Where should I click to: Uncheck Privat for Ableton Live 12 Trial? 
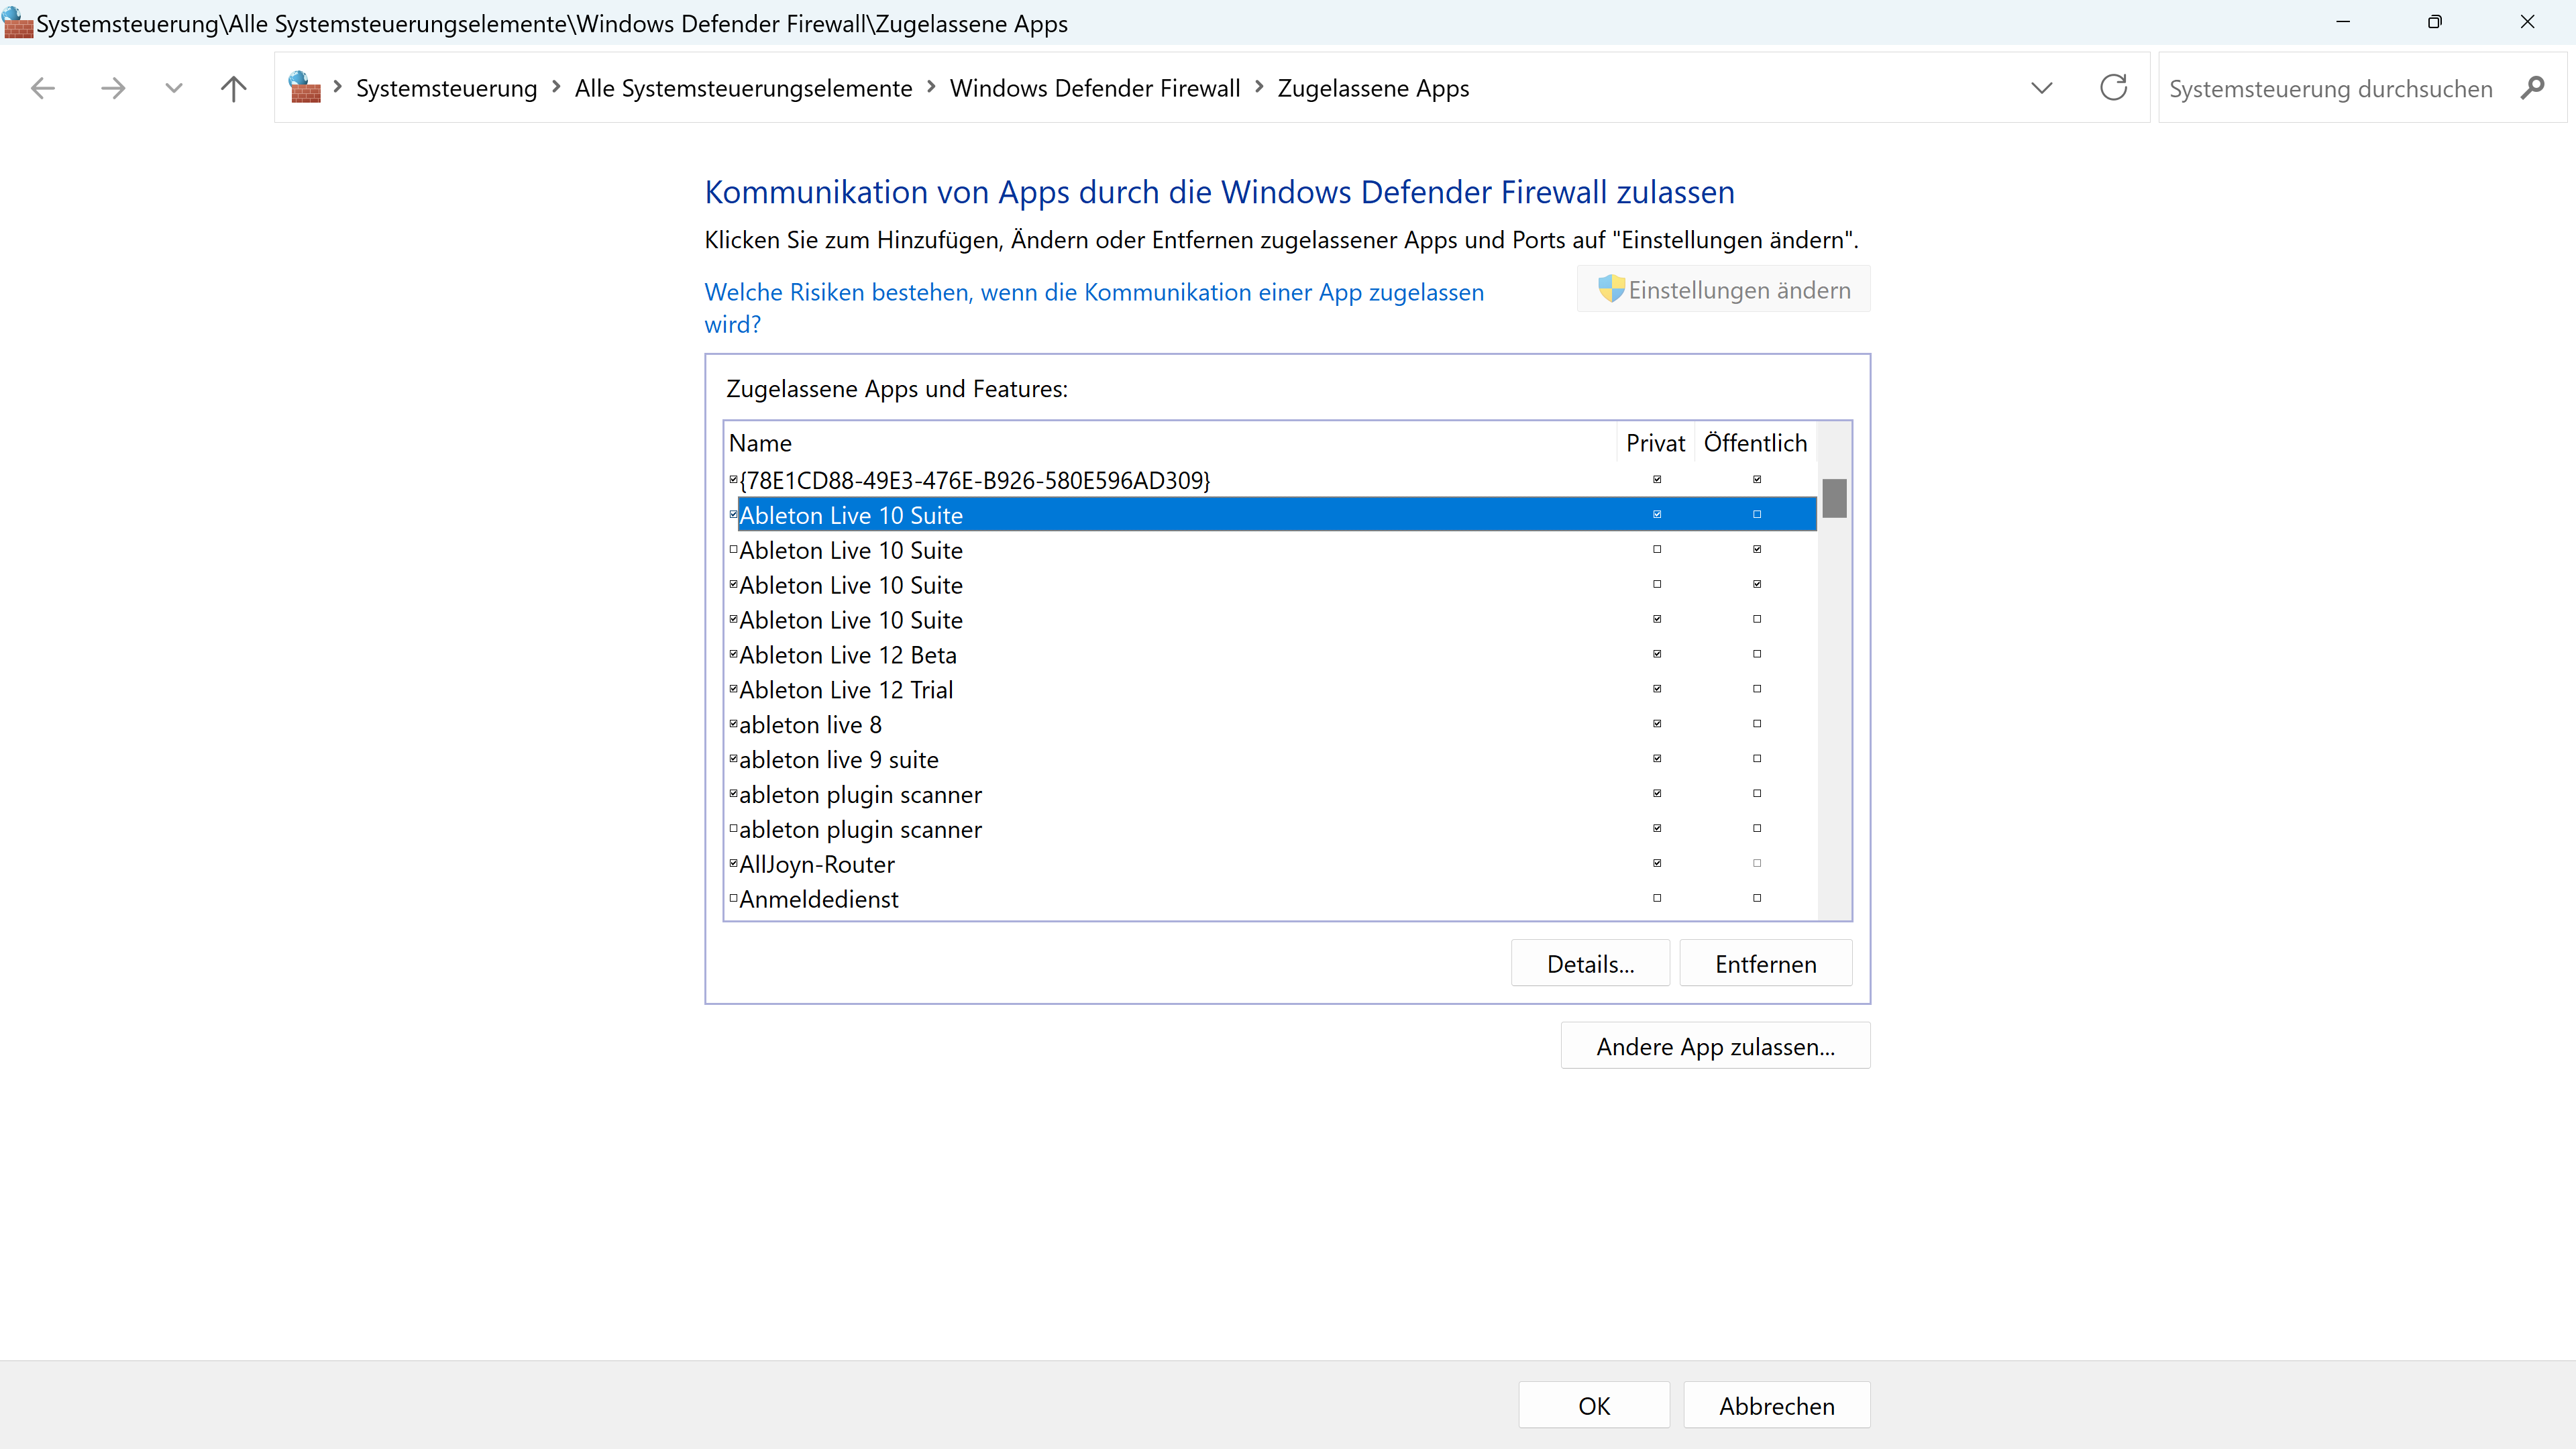pos(1657,689)
